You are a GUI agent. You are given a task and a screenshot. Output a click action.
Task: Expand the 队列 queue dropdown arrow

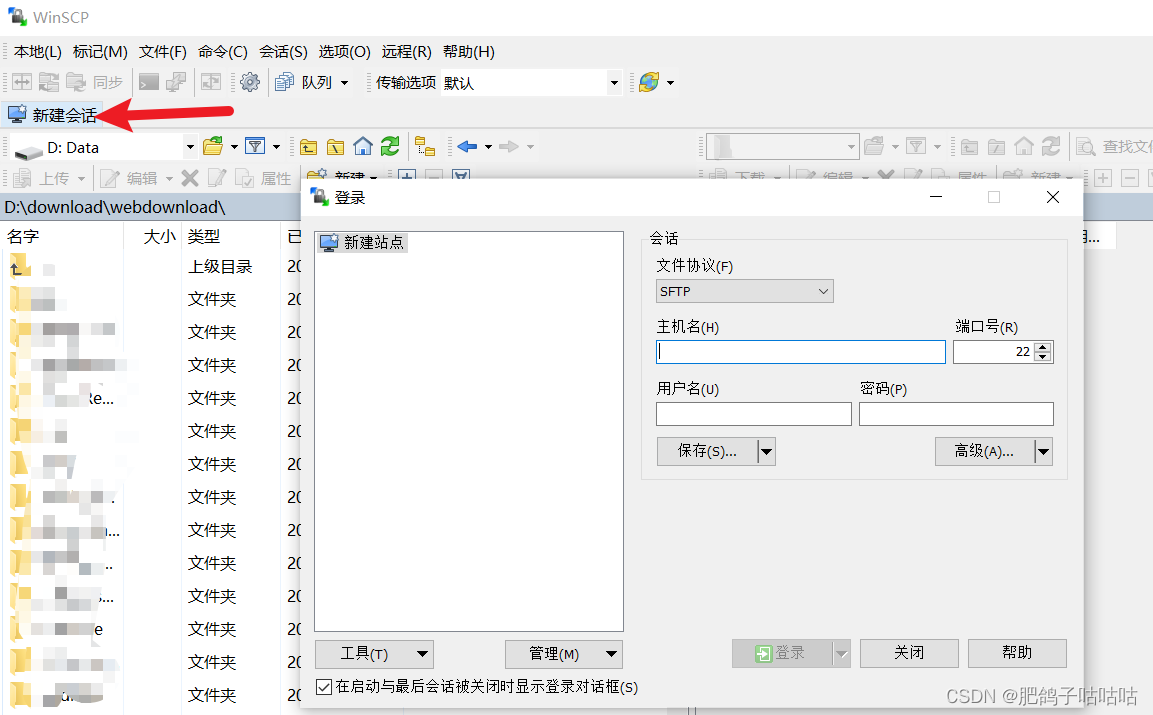344,82
